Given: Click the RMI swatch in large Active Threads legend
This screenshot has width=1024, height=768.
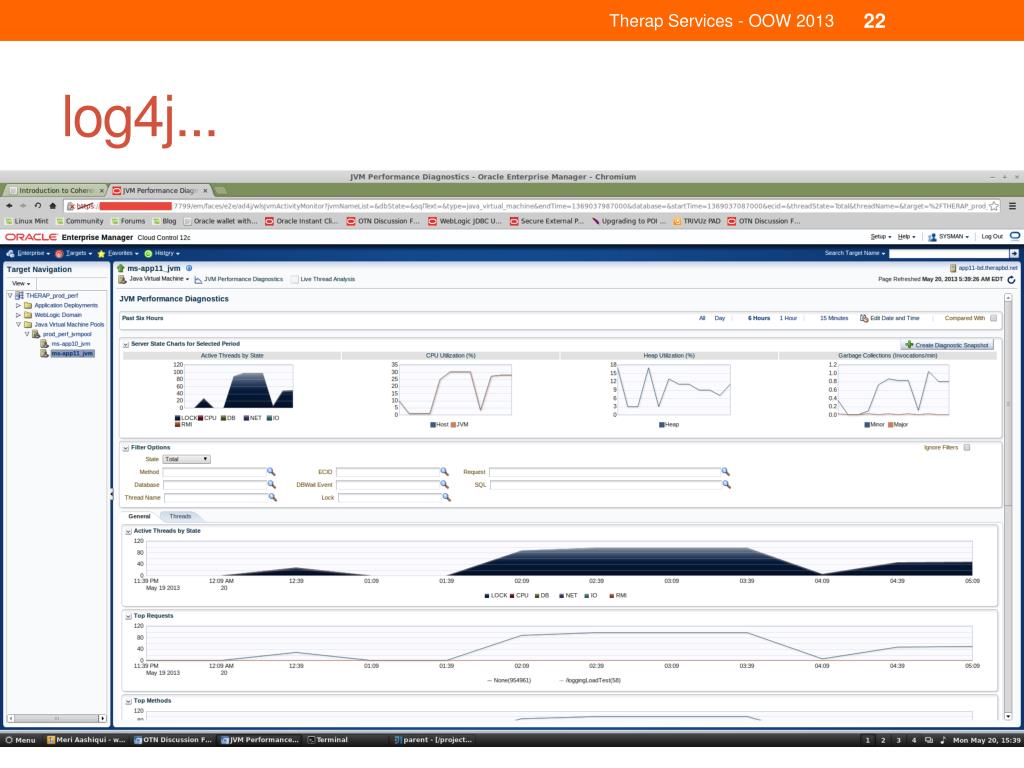Looking at the screenshot, I should pyautogui.click(x=612, y=596).
